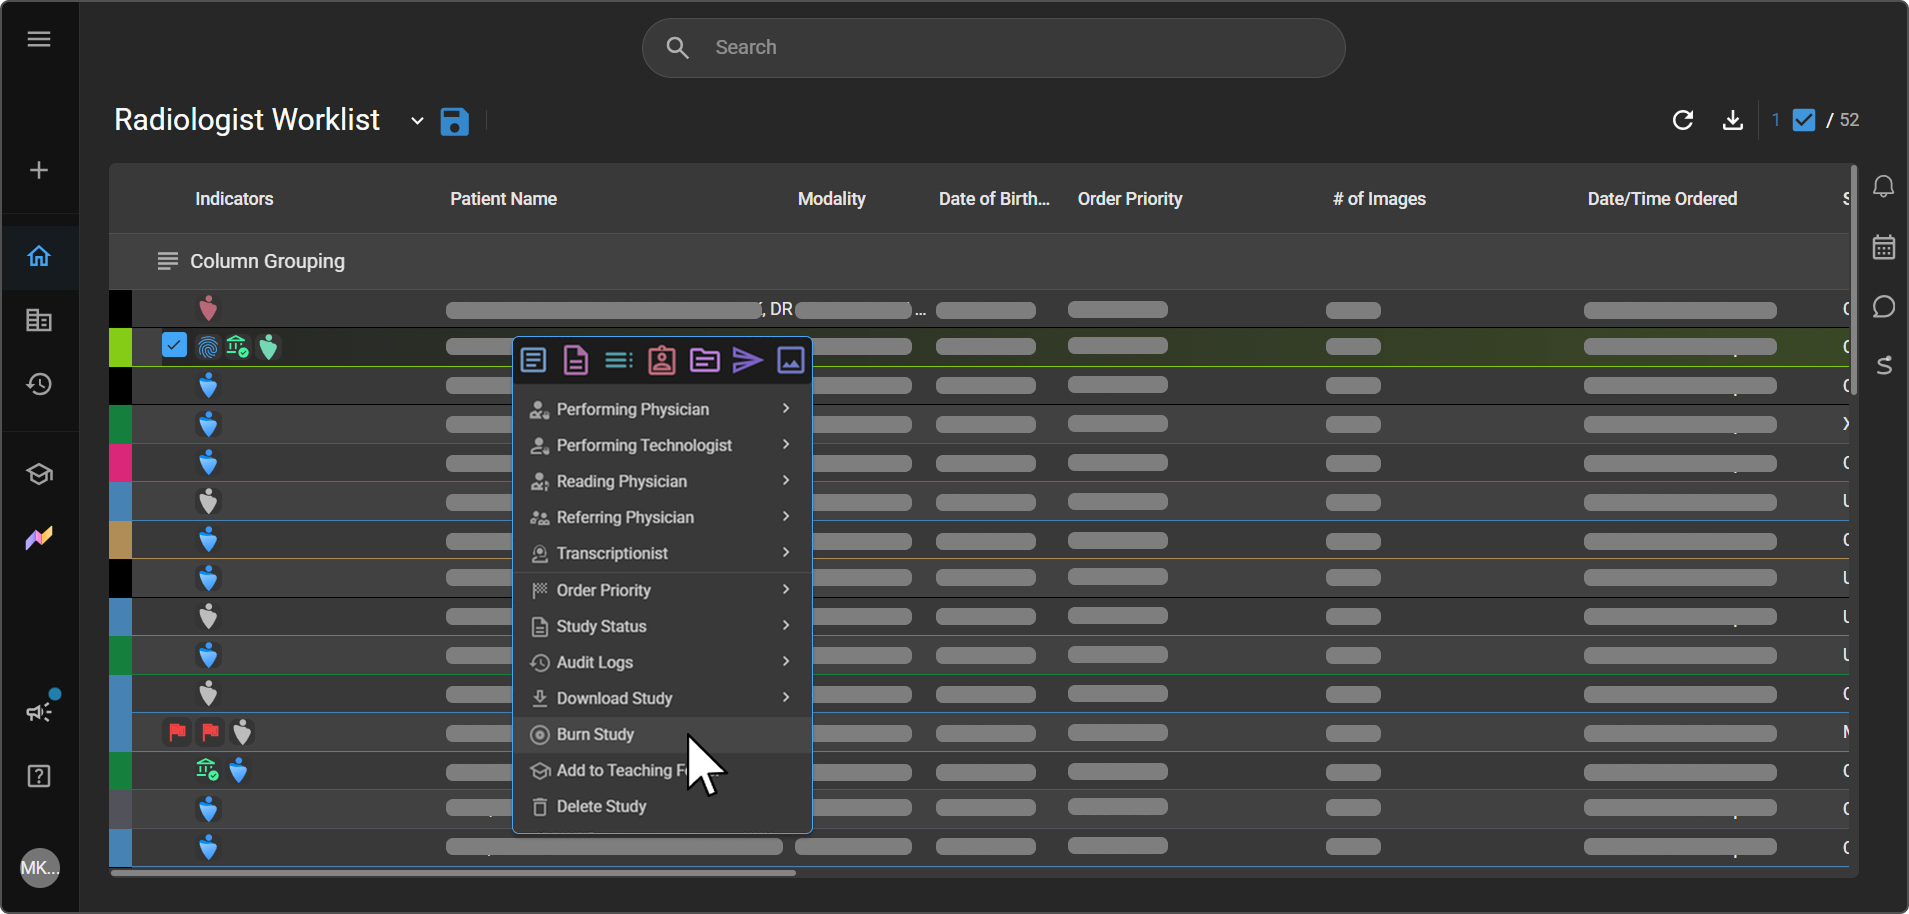Open the graduation cap teaching icon
This screenshot has height=914, width=1909.
point(39,474)
